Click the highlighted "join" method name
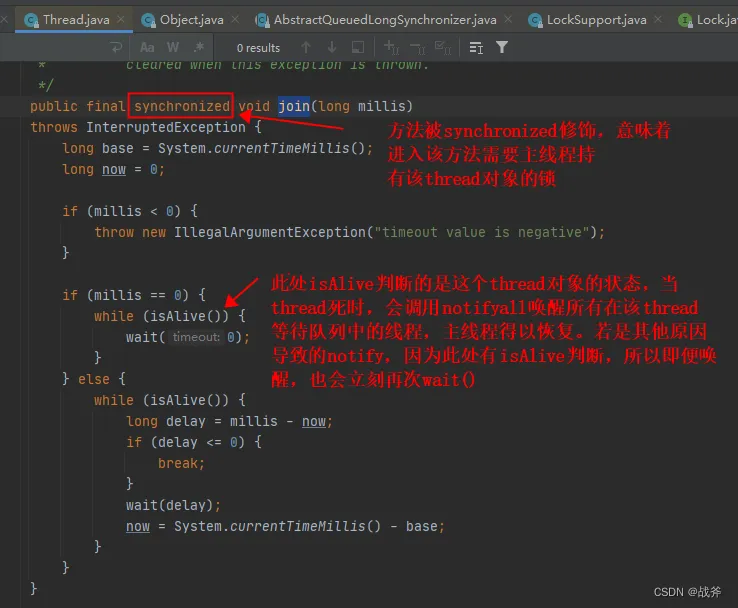738x608 pixels. [294, 106]
